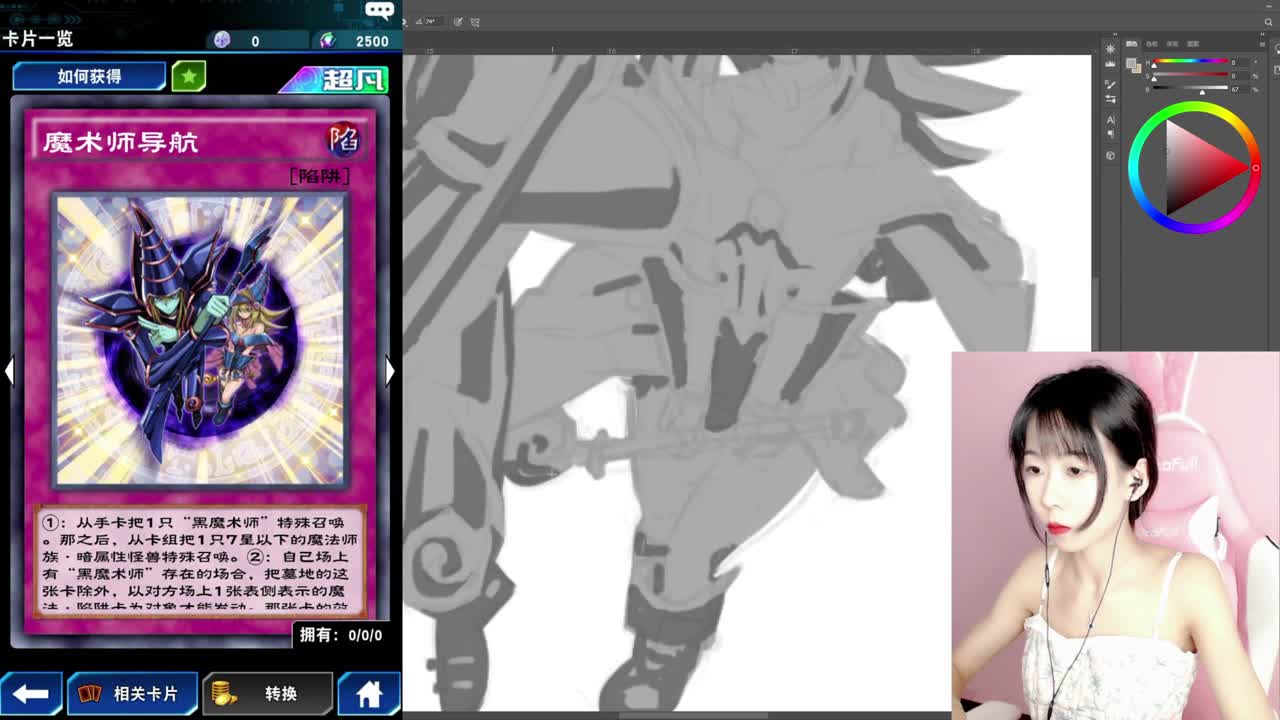Click the purple gem currency icon
The image size is (1280, 720).
point(222,40)
